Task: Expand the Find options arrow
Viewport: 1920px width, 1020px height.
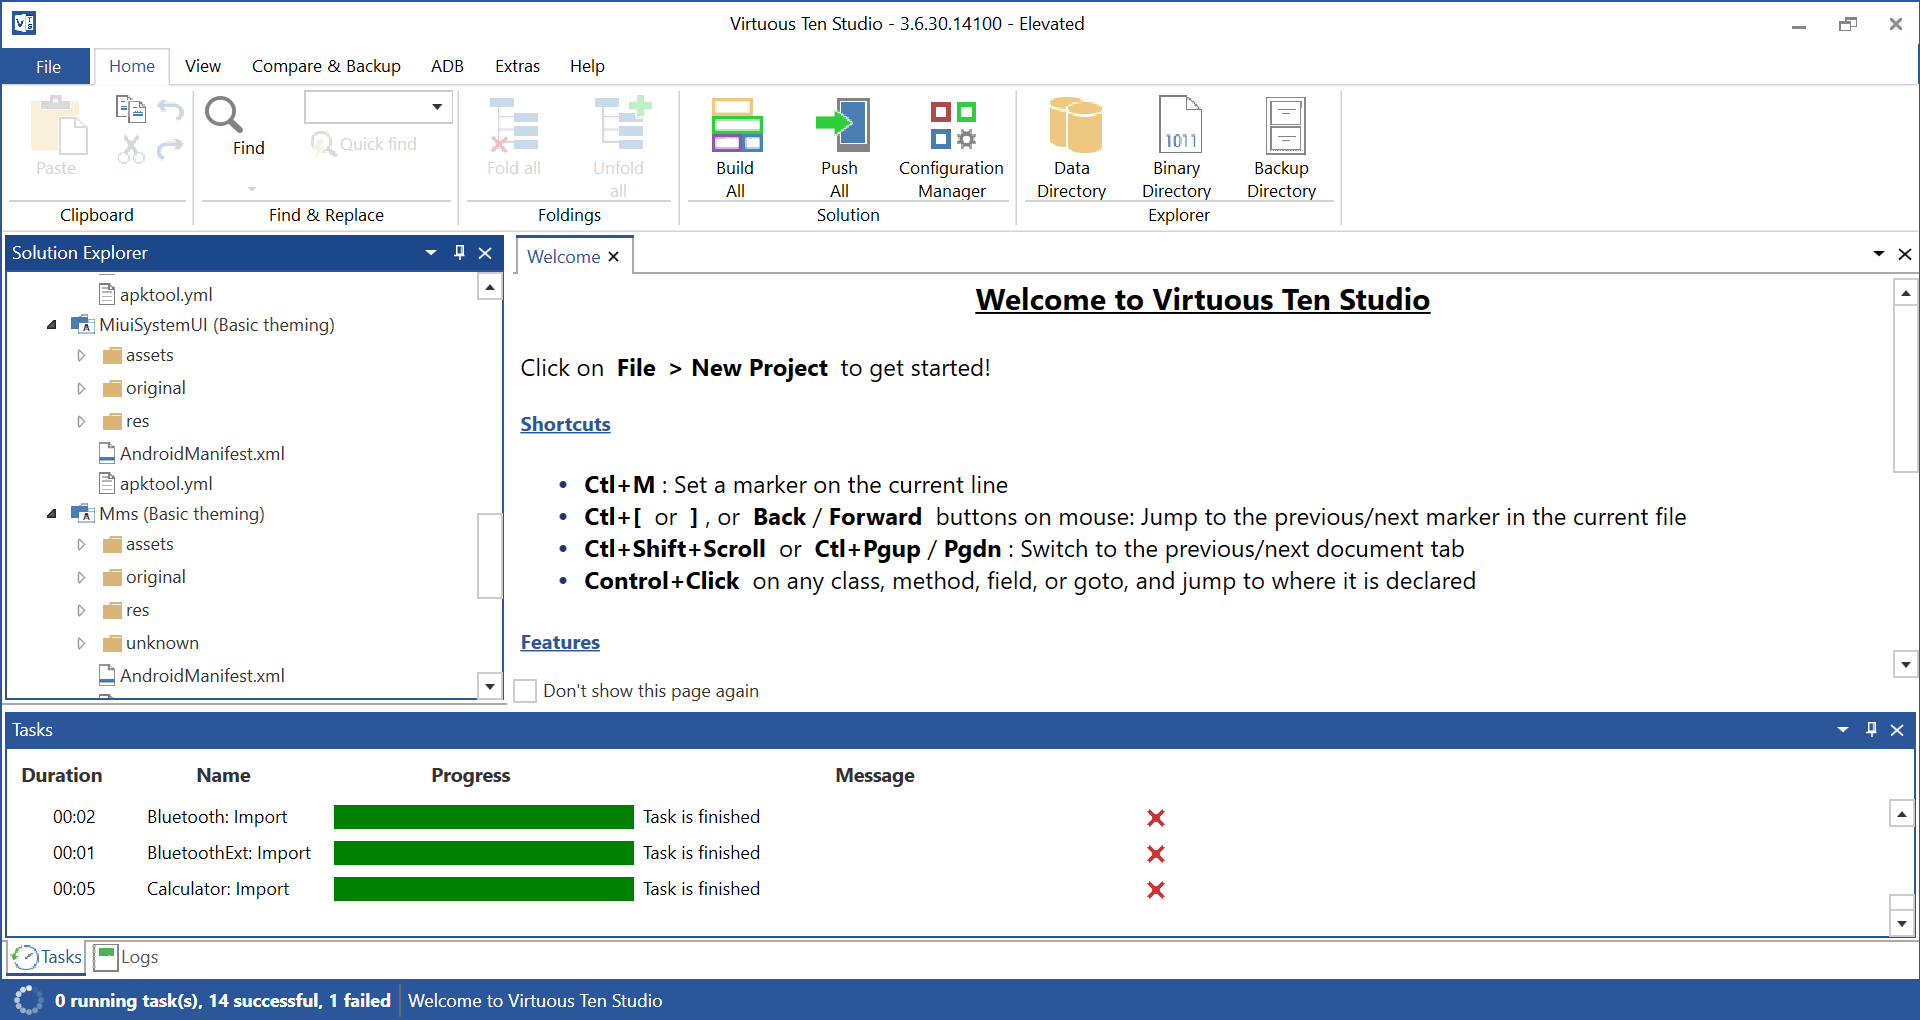Action: (251, 188)
